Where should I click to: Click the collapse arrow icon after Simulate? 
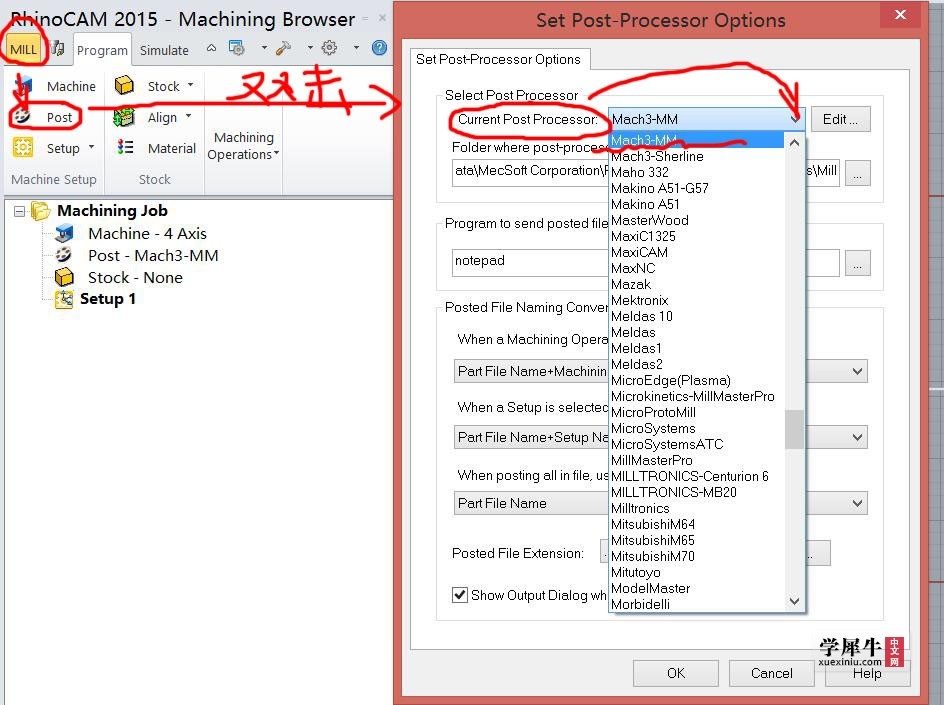(211, 48)
